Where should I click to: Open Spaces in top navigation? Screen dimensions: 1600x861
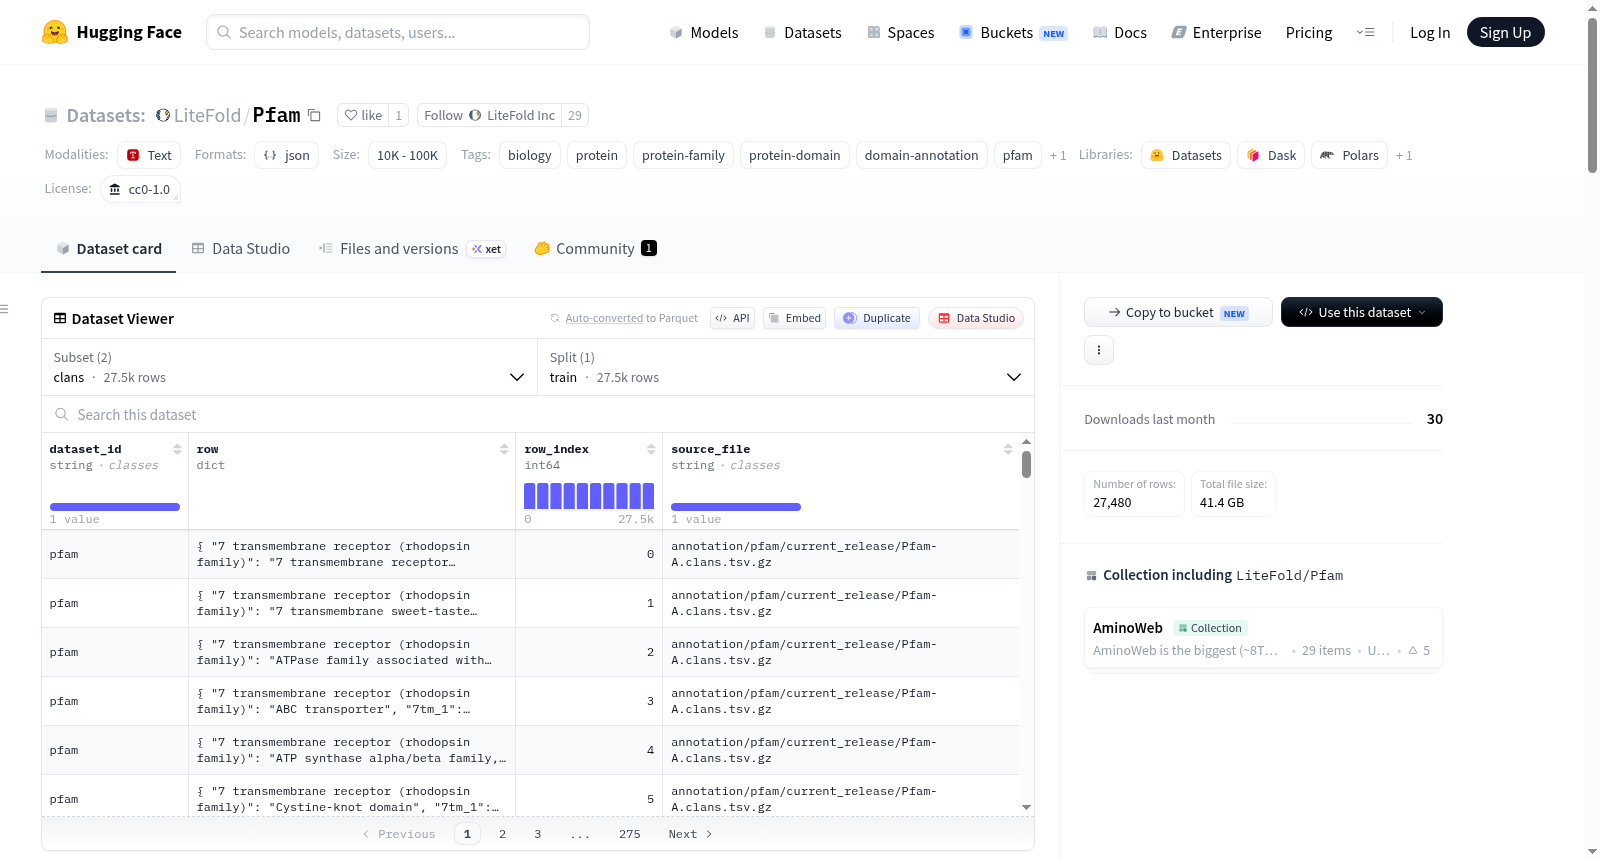[901, 32]
